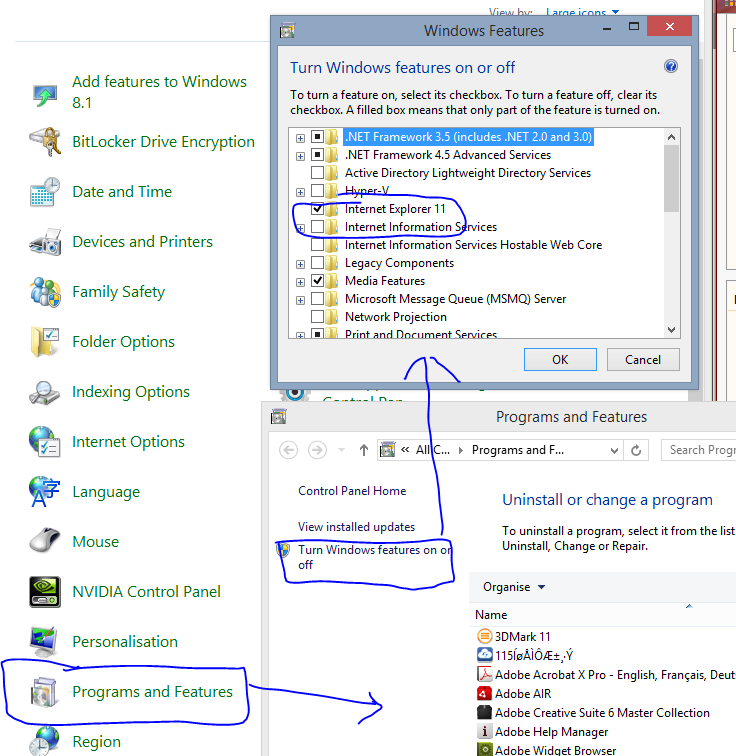The image size is (736, 756).
Task: Enable the Network Projection checkbox
Action: [317, 317]
